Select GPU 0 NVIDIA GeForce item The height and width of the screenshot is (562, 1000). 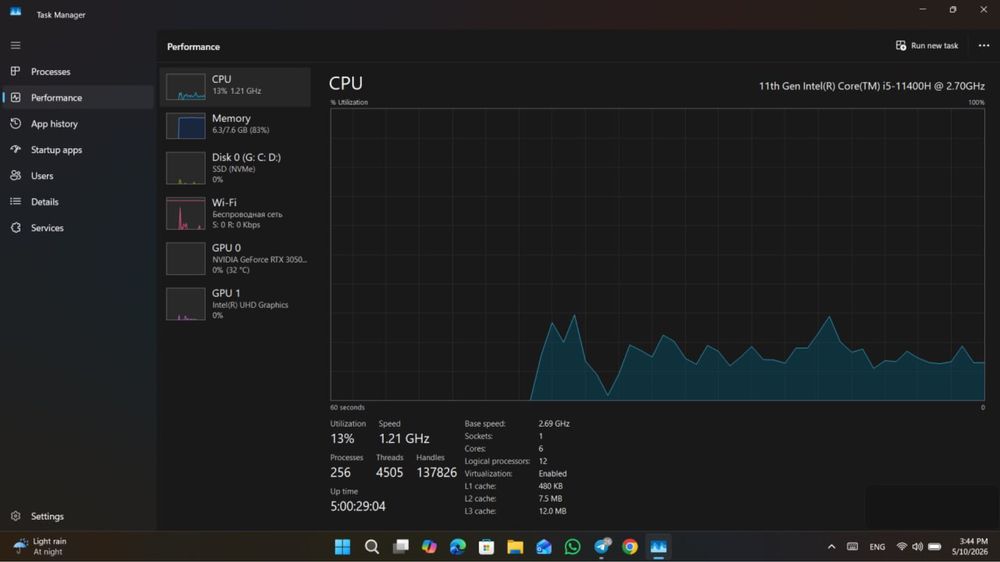235,258
